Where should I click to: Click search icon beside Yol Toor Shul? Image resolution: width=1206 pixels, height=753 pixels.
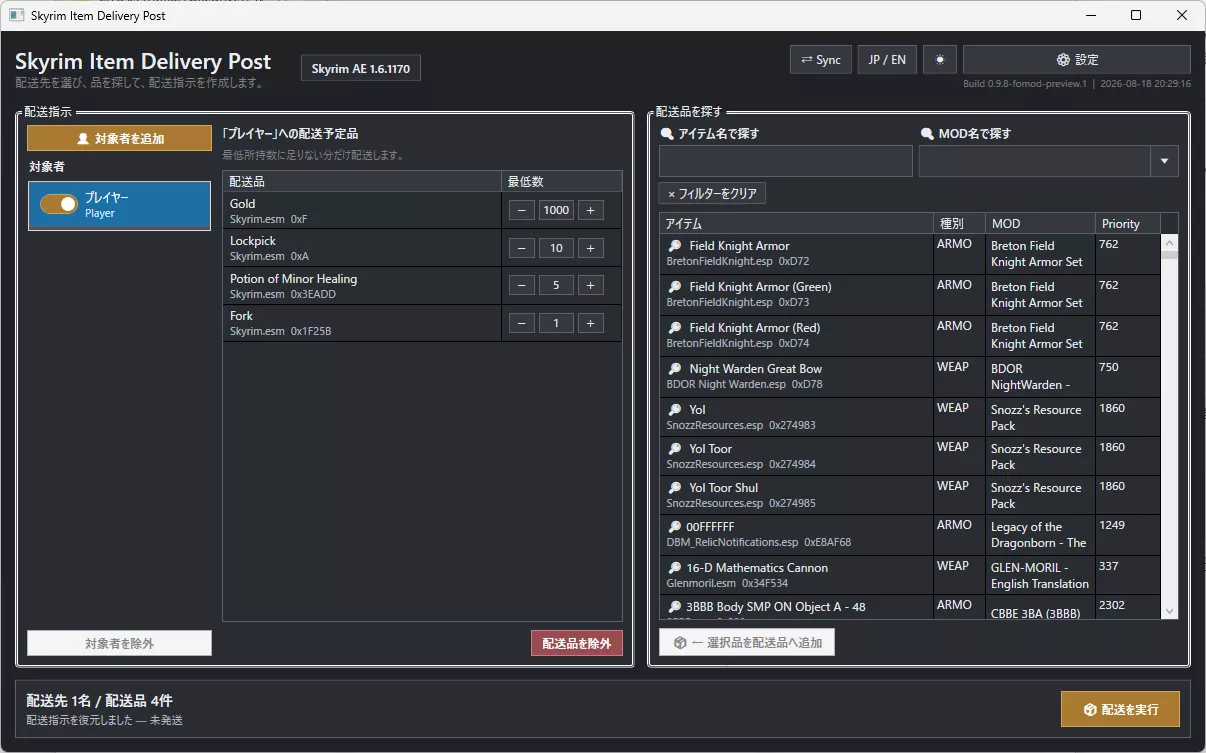click(675, 488)
